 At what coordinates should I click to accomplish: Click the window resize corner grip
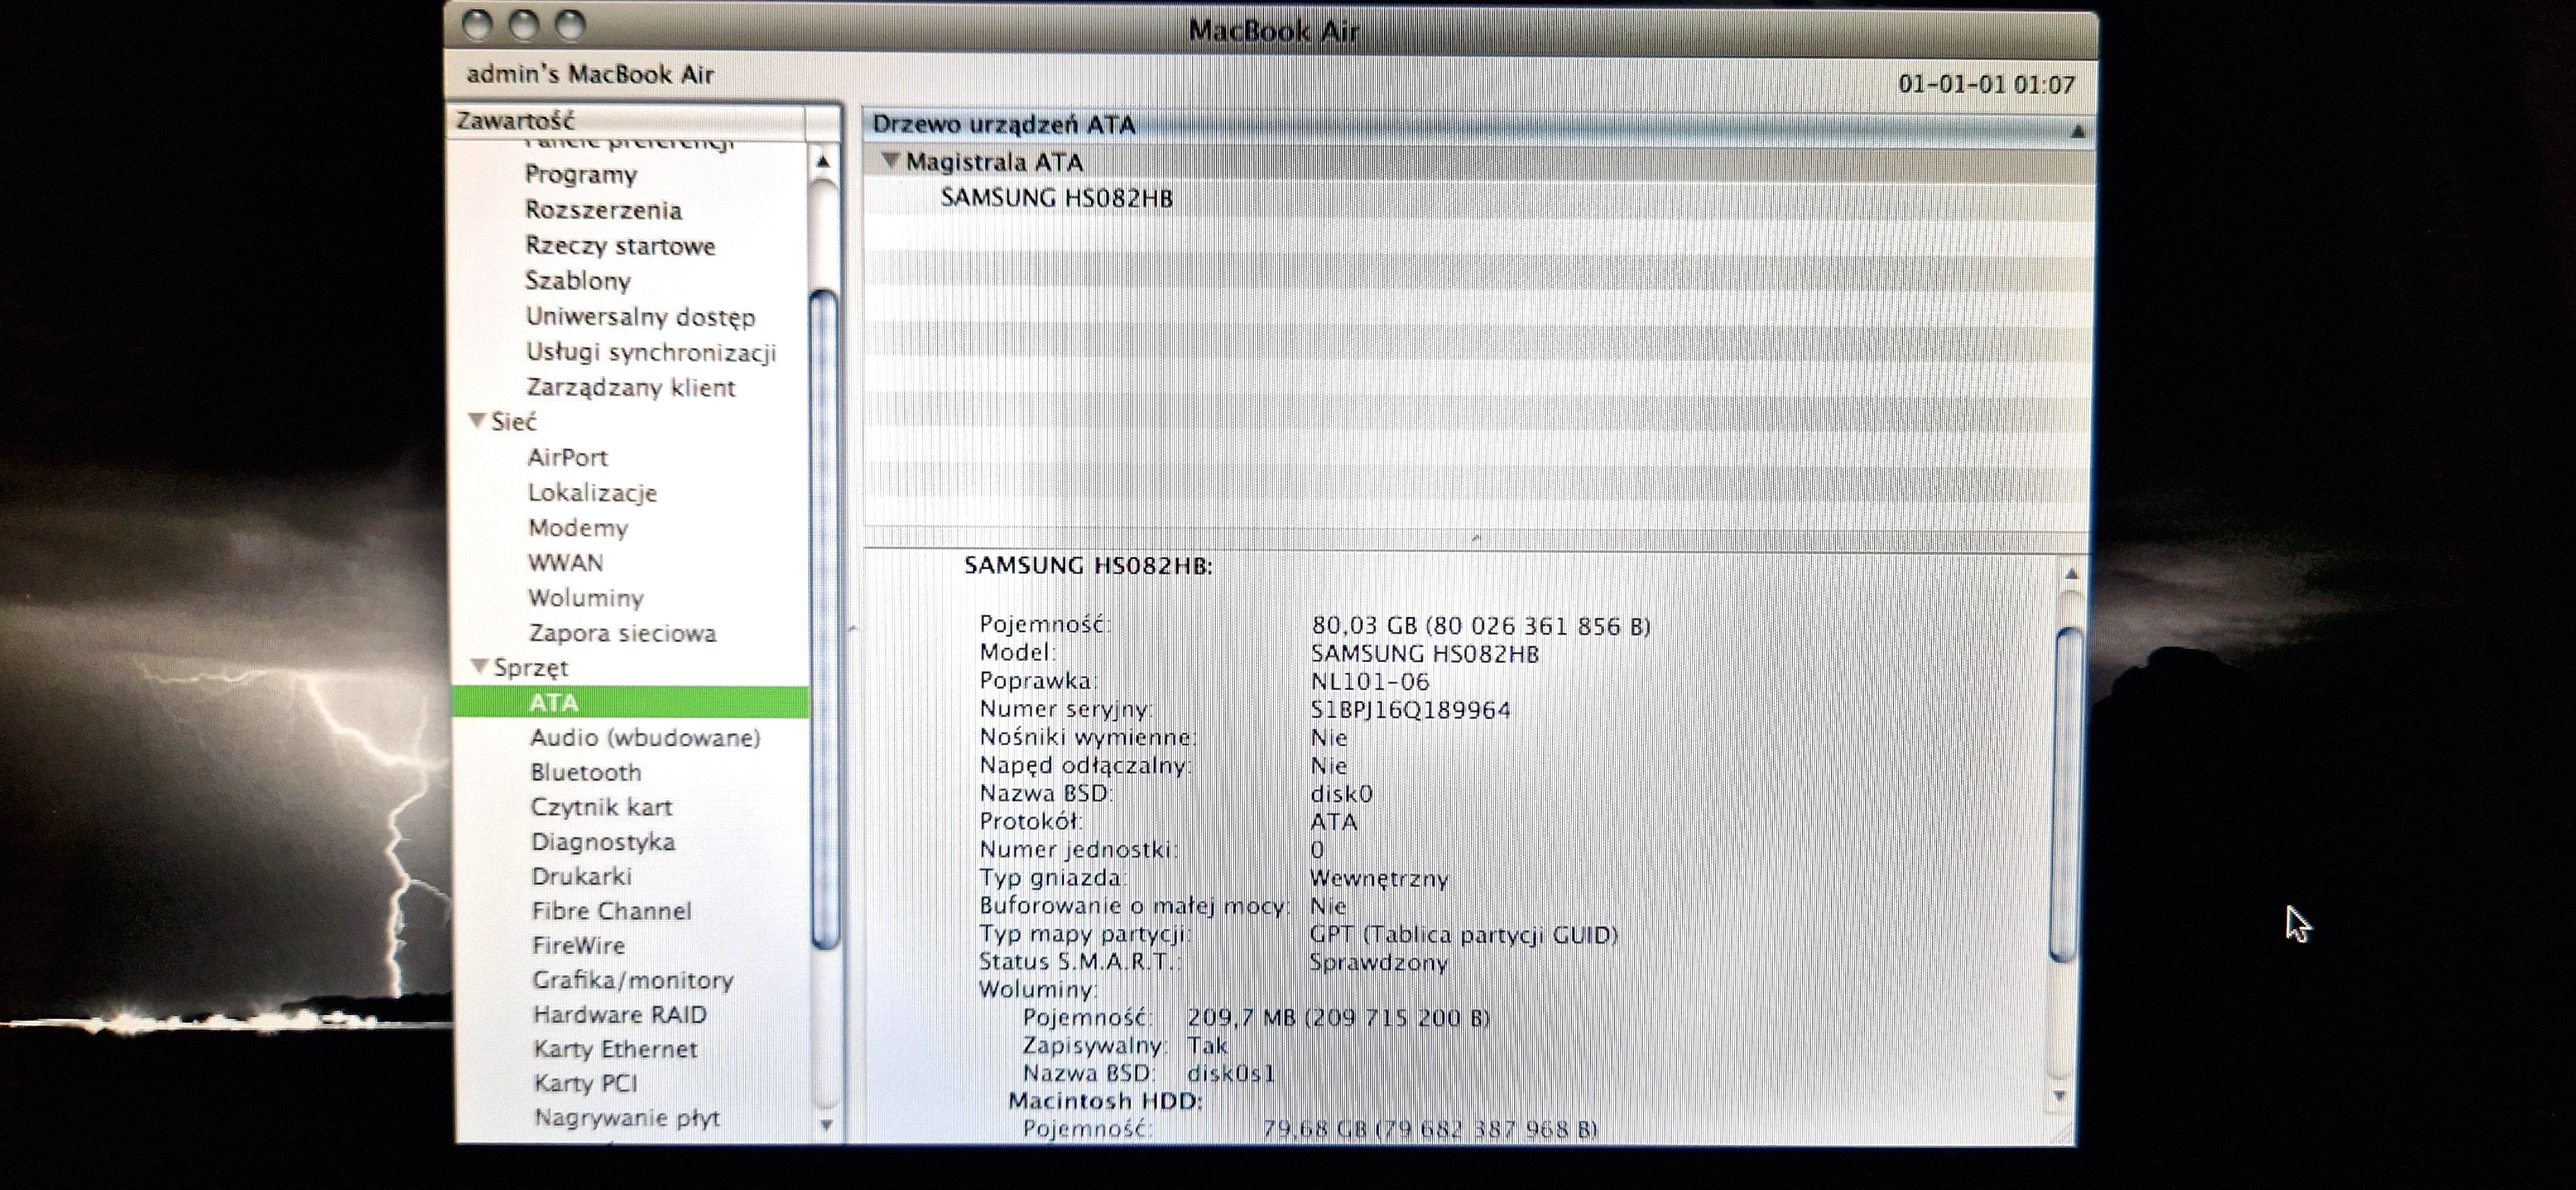point(2061,1132)
